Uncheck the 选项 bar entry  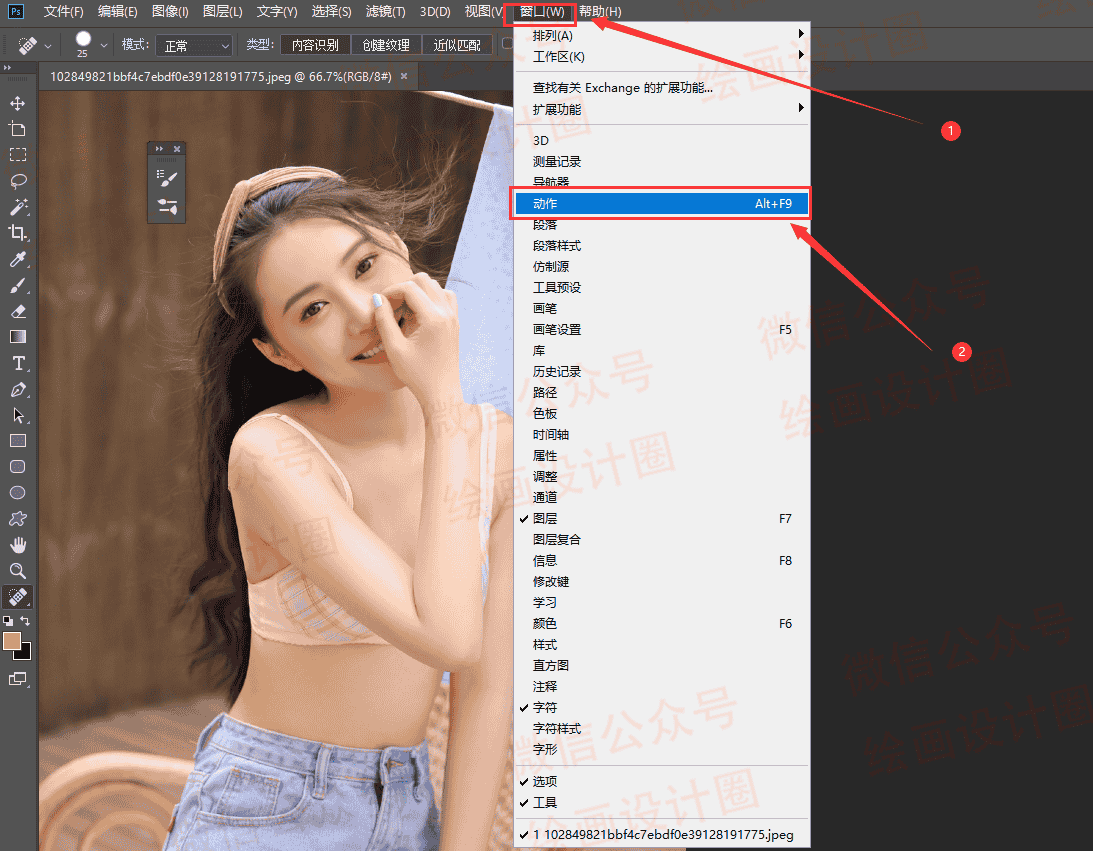click(661, 781)
